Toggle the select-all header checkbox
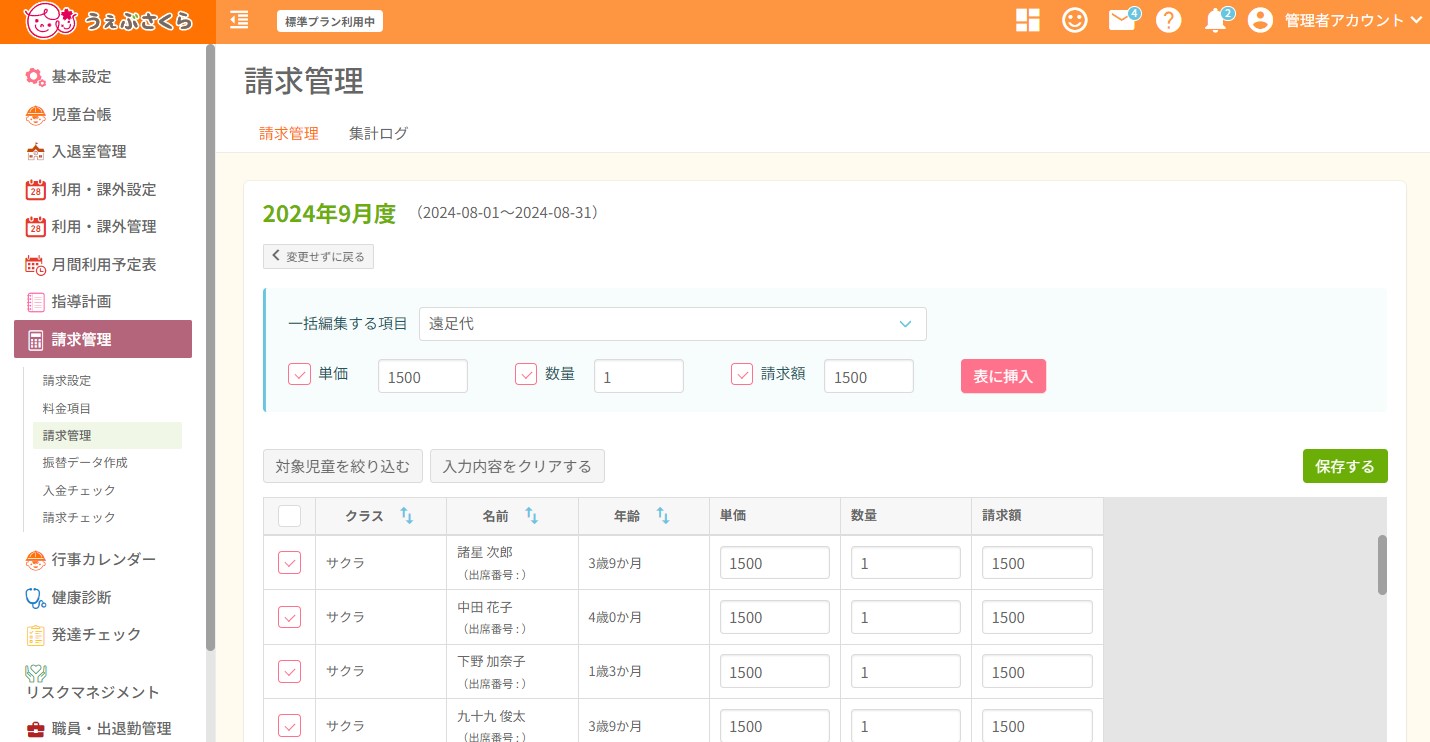Viewport: 1430px width, 742px height. [289, 516]
